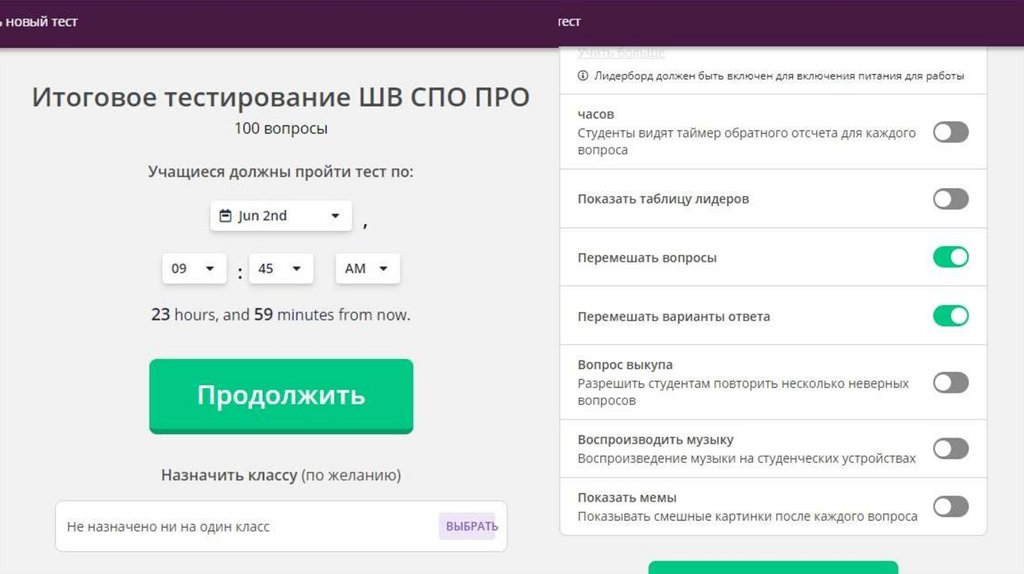1024x574 pixels.
Task: Click the 100 вопросы text
Action: [x=281, y=128]
